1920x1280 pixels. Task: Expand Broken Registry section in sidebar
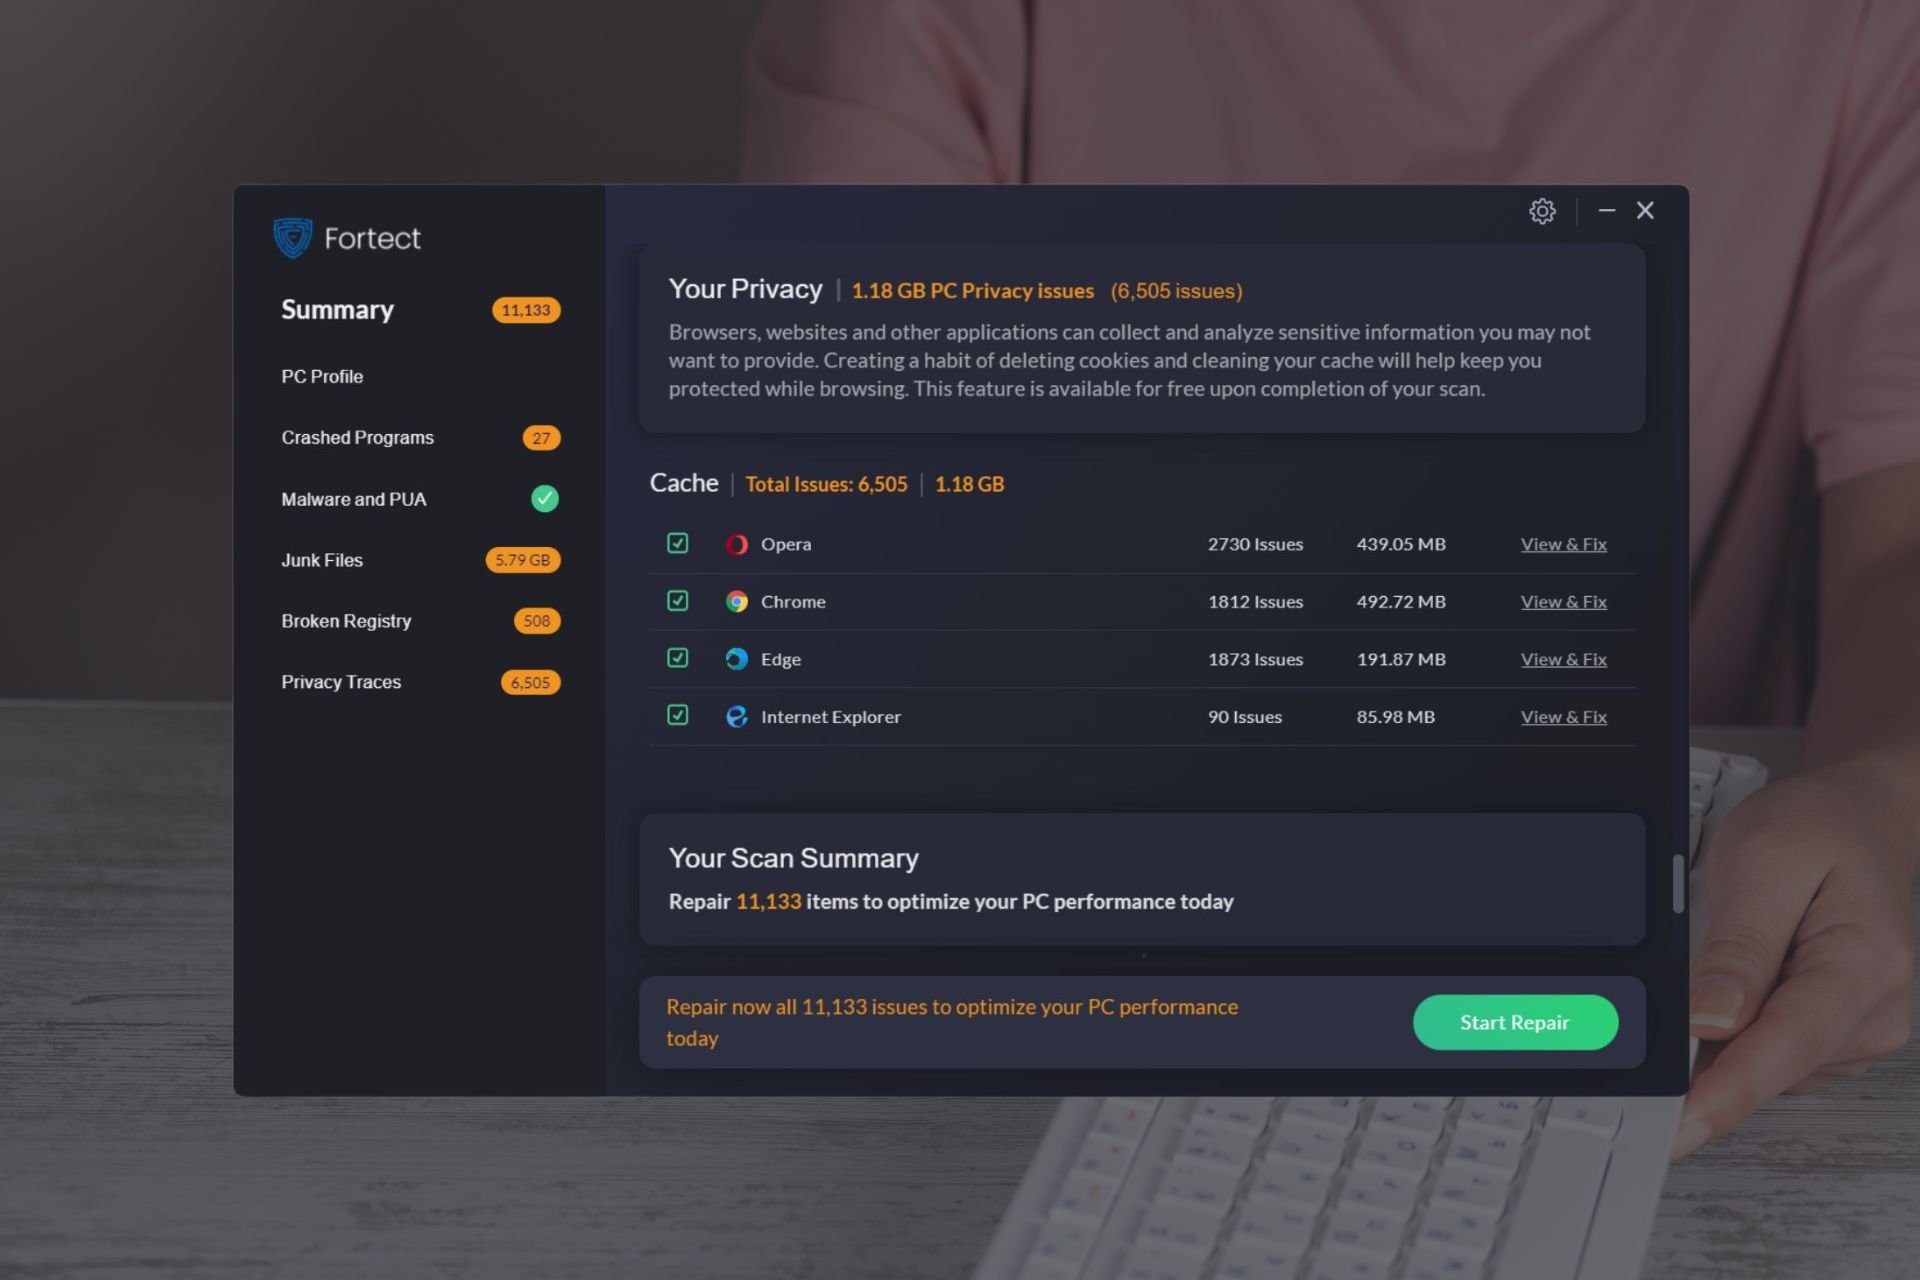(x=346, y=620)
